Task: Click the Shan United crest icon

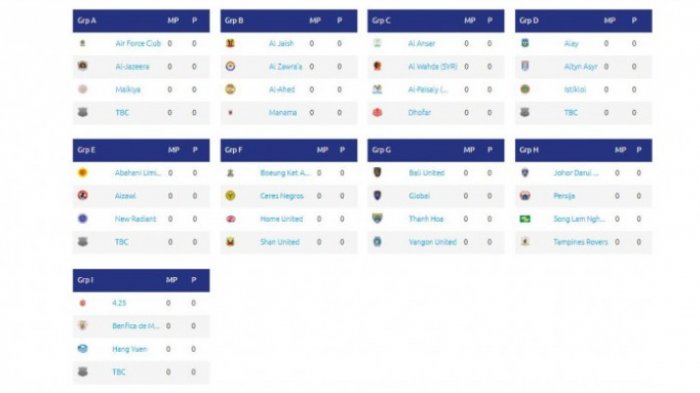Action: pyautogui.click(x=230, y=242)
